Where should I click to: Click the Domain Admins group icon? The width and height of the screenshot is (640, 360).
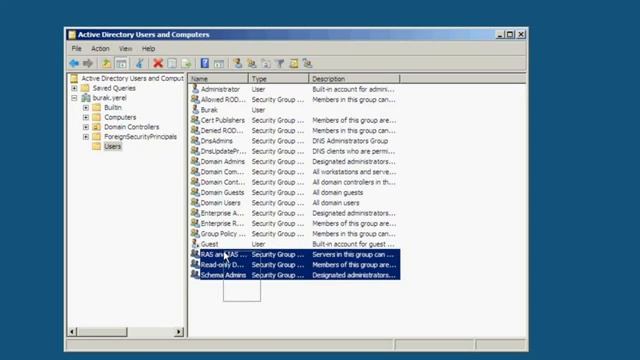point(196,161)
